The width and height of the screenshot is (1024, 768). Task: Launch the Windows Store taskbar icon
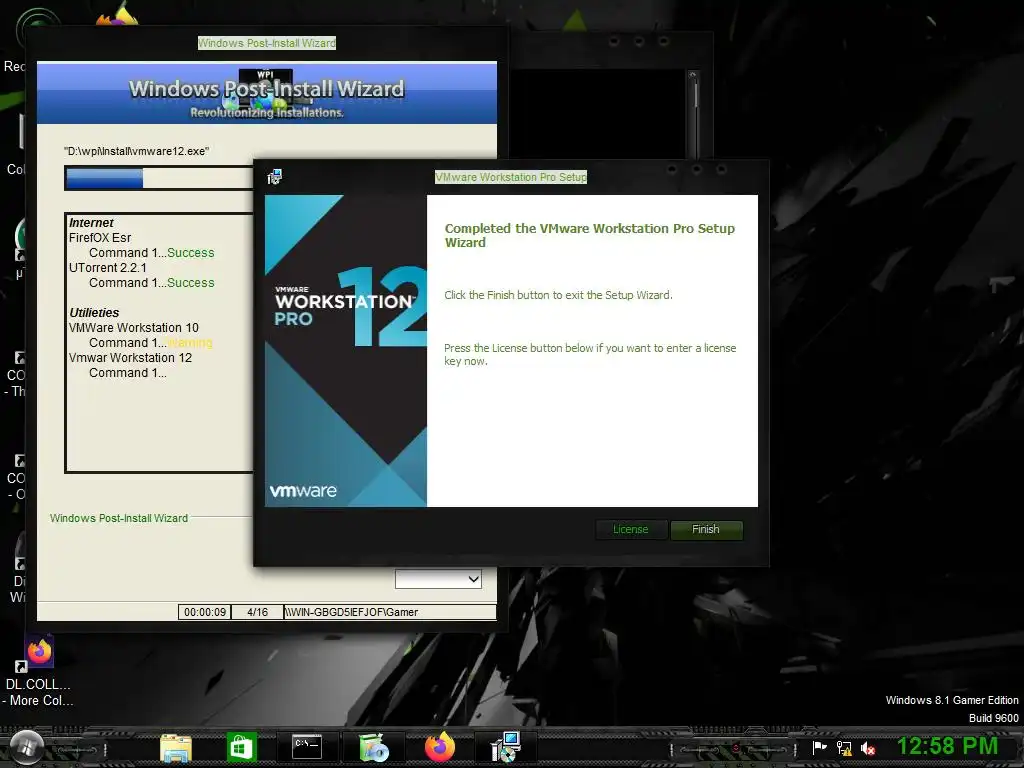(x=242, y=747)
